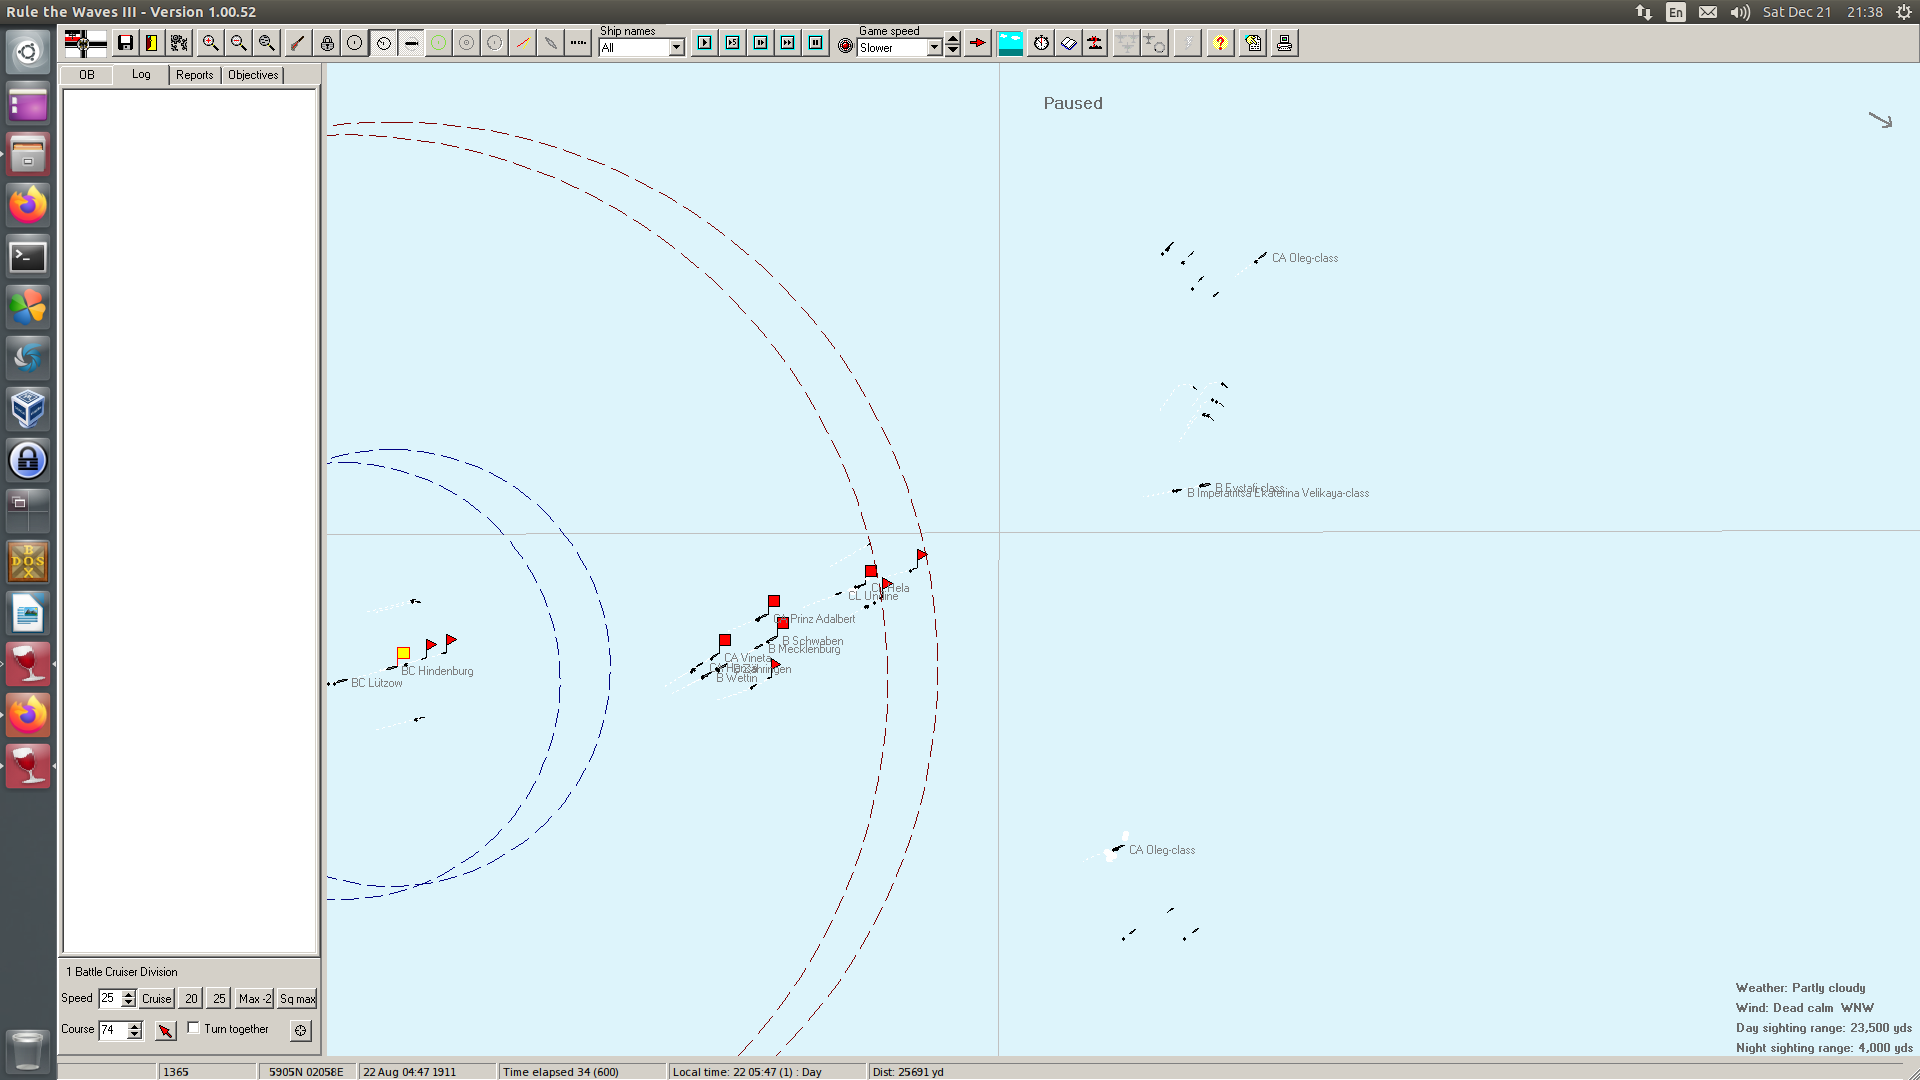This screenshot has width=1920, height=1080.
Task: Click the airplane with circle icon
Action: click(x=1155, y=43)
